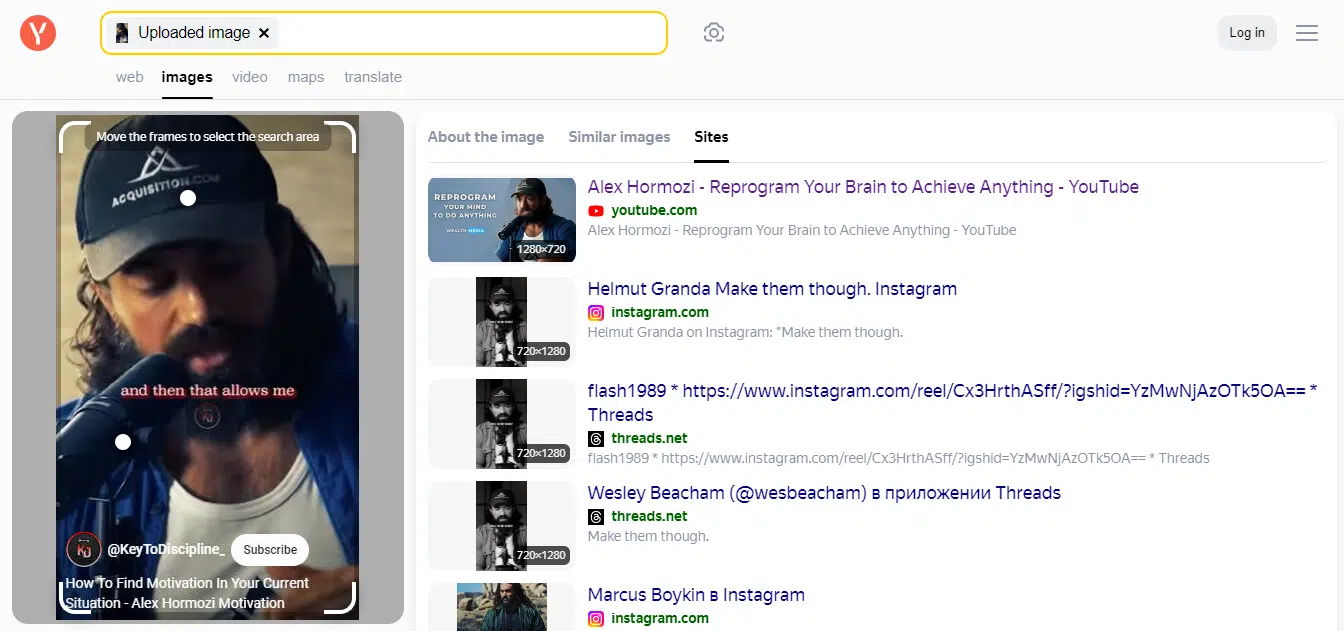This screenshot has width=1344, height=631.
Task: Click the Instagram favicon under Helmut Granda result
Action: [x=596, y=313]
